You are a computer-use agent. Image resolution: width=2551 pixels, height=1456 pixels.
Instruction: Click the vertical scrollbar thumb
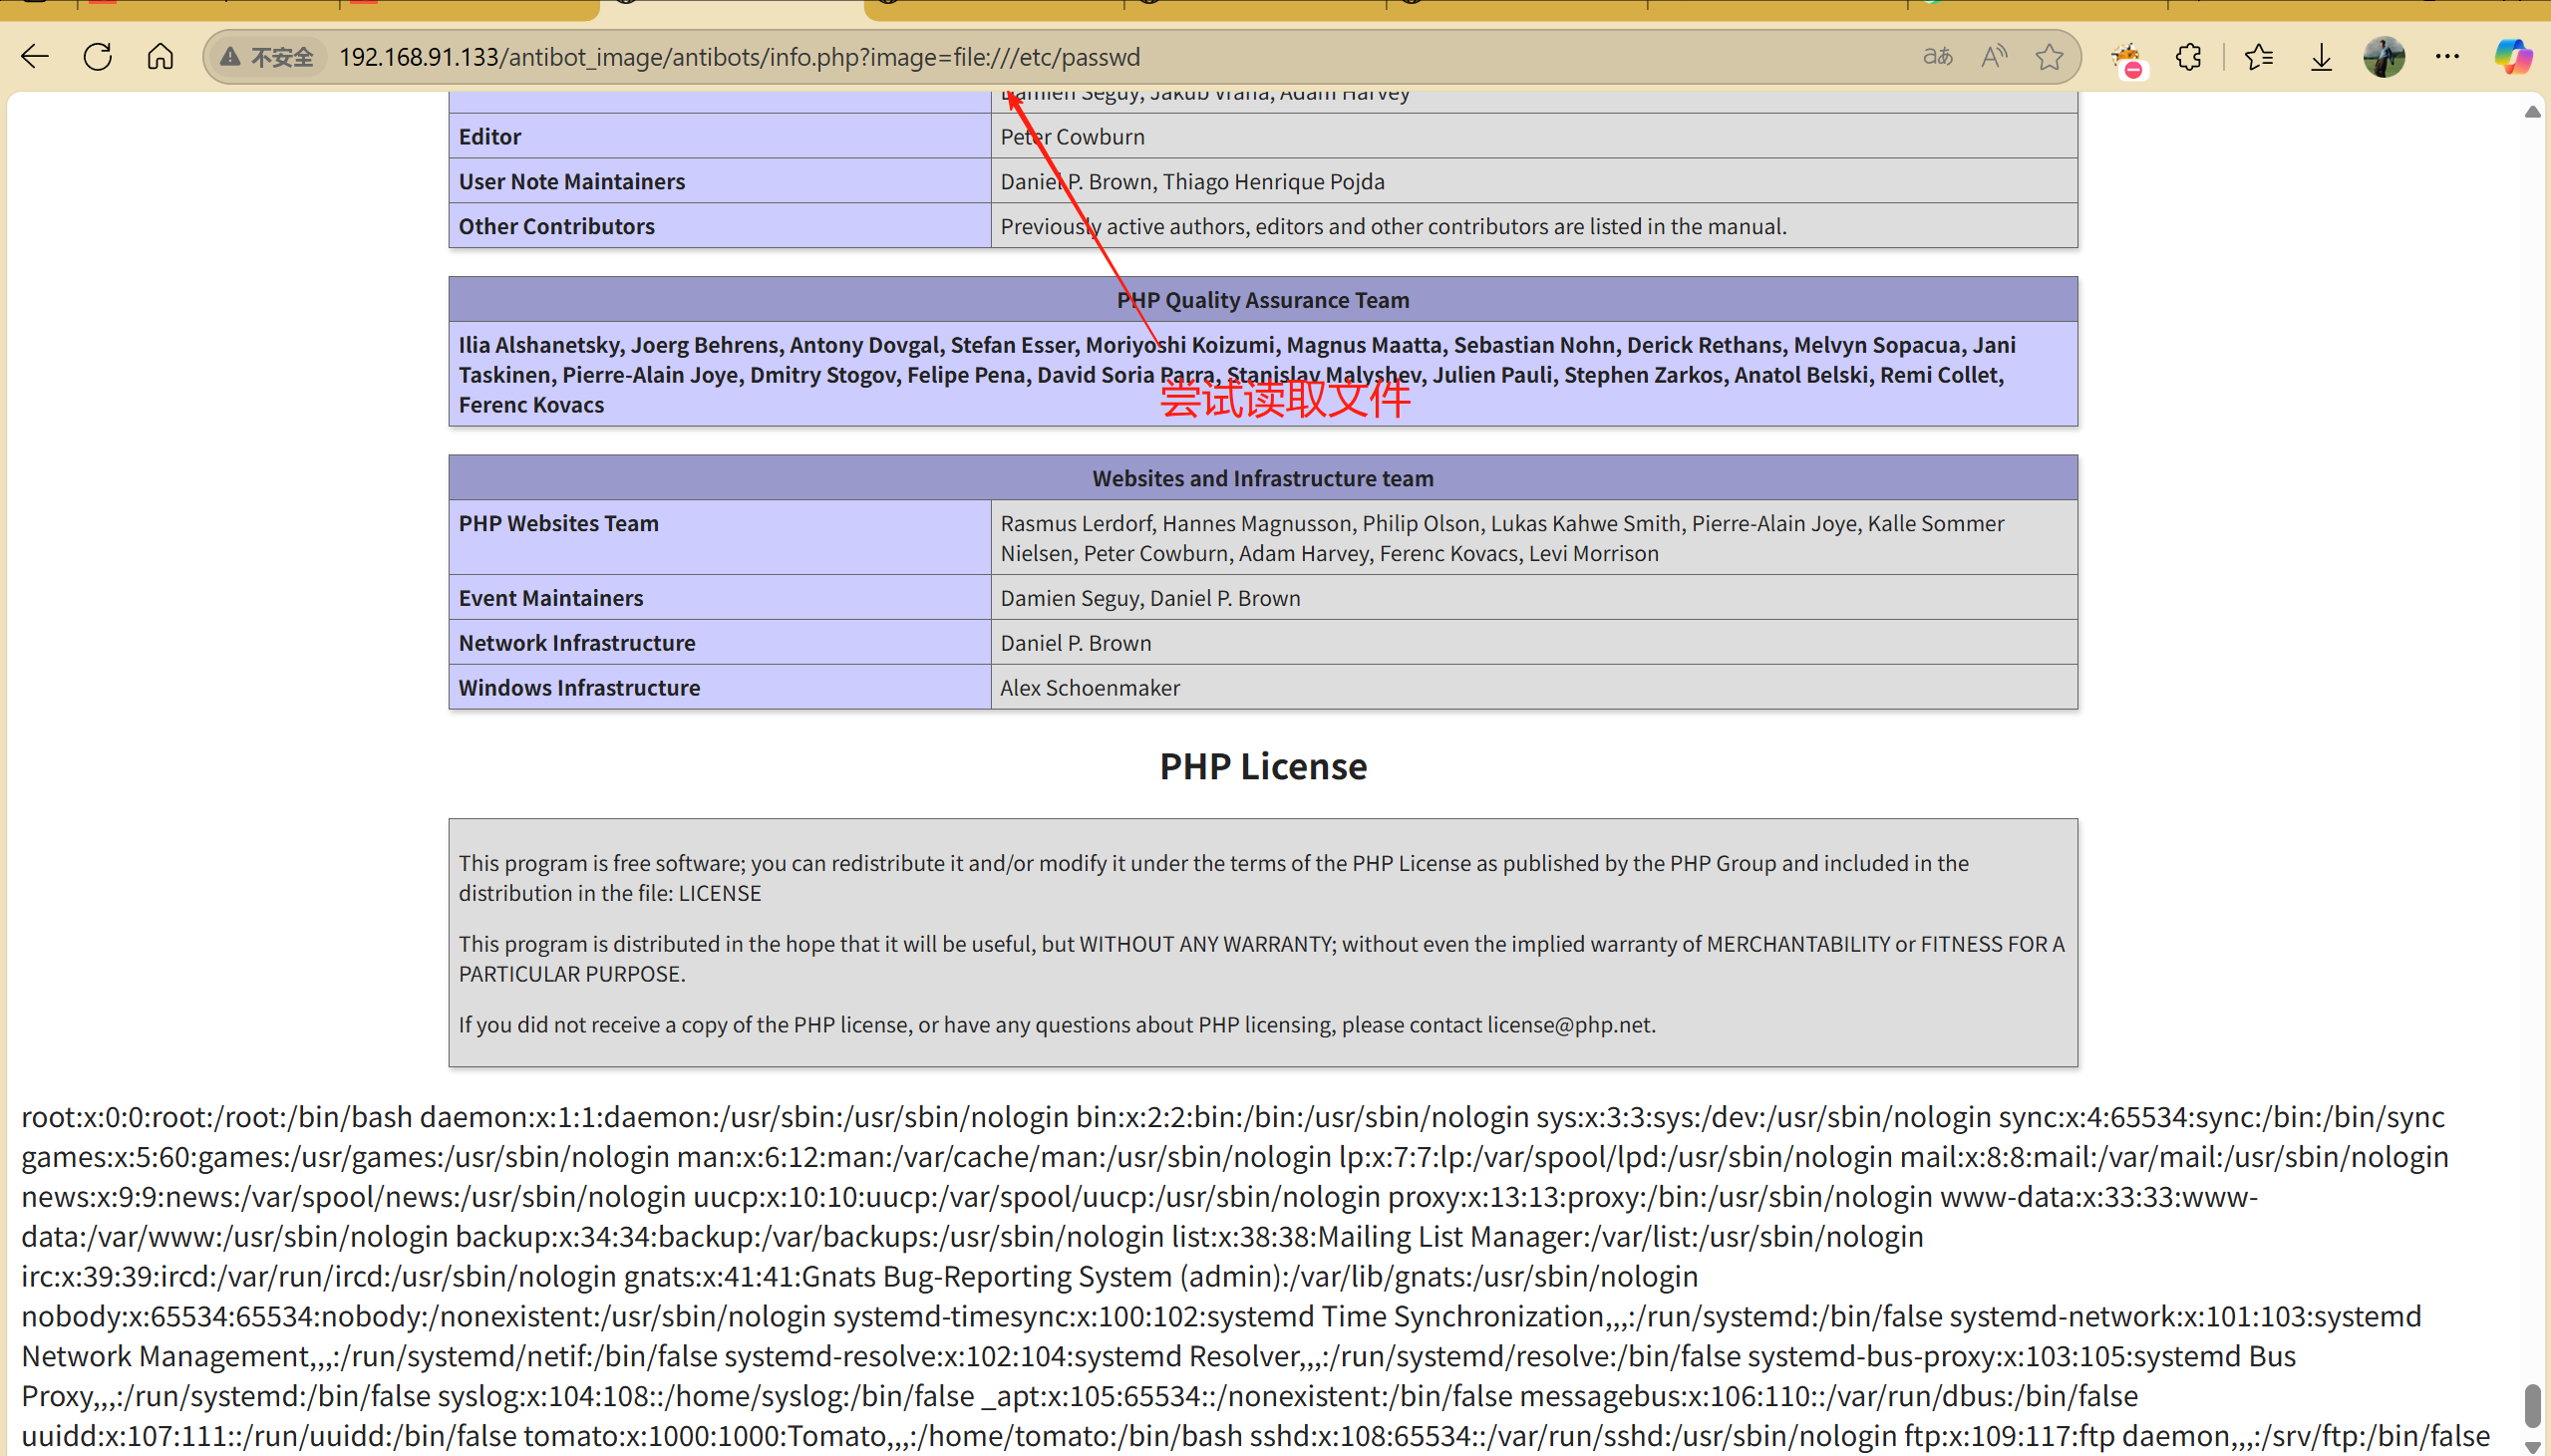[x=2533, y=1405]
